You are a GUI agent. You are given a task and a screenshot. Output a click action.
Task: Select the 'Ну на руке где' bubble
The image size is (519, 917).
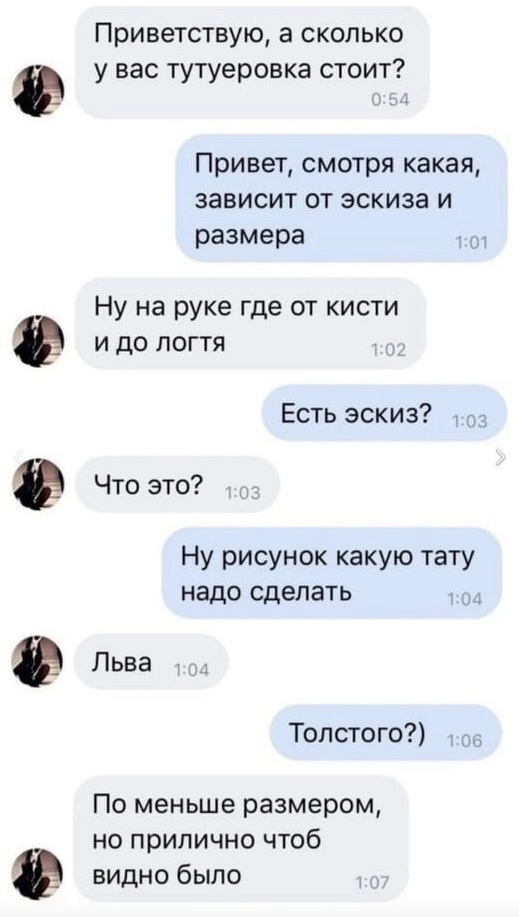pyautogui.click(x=251, y=323)
